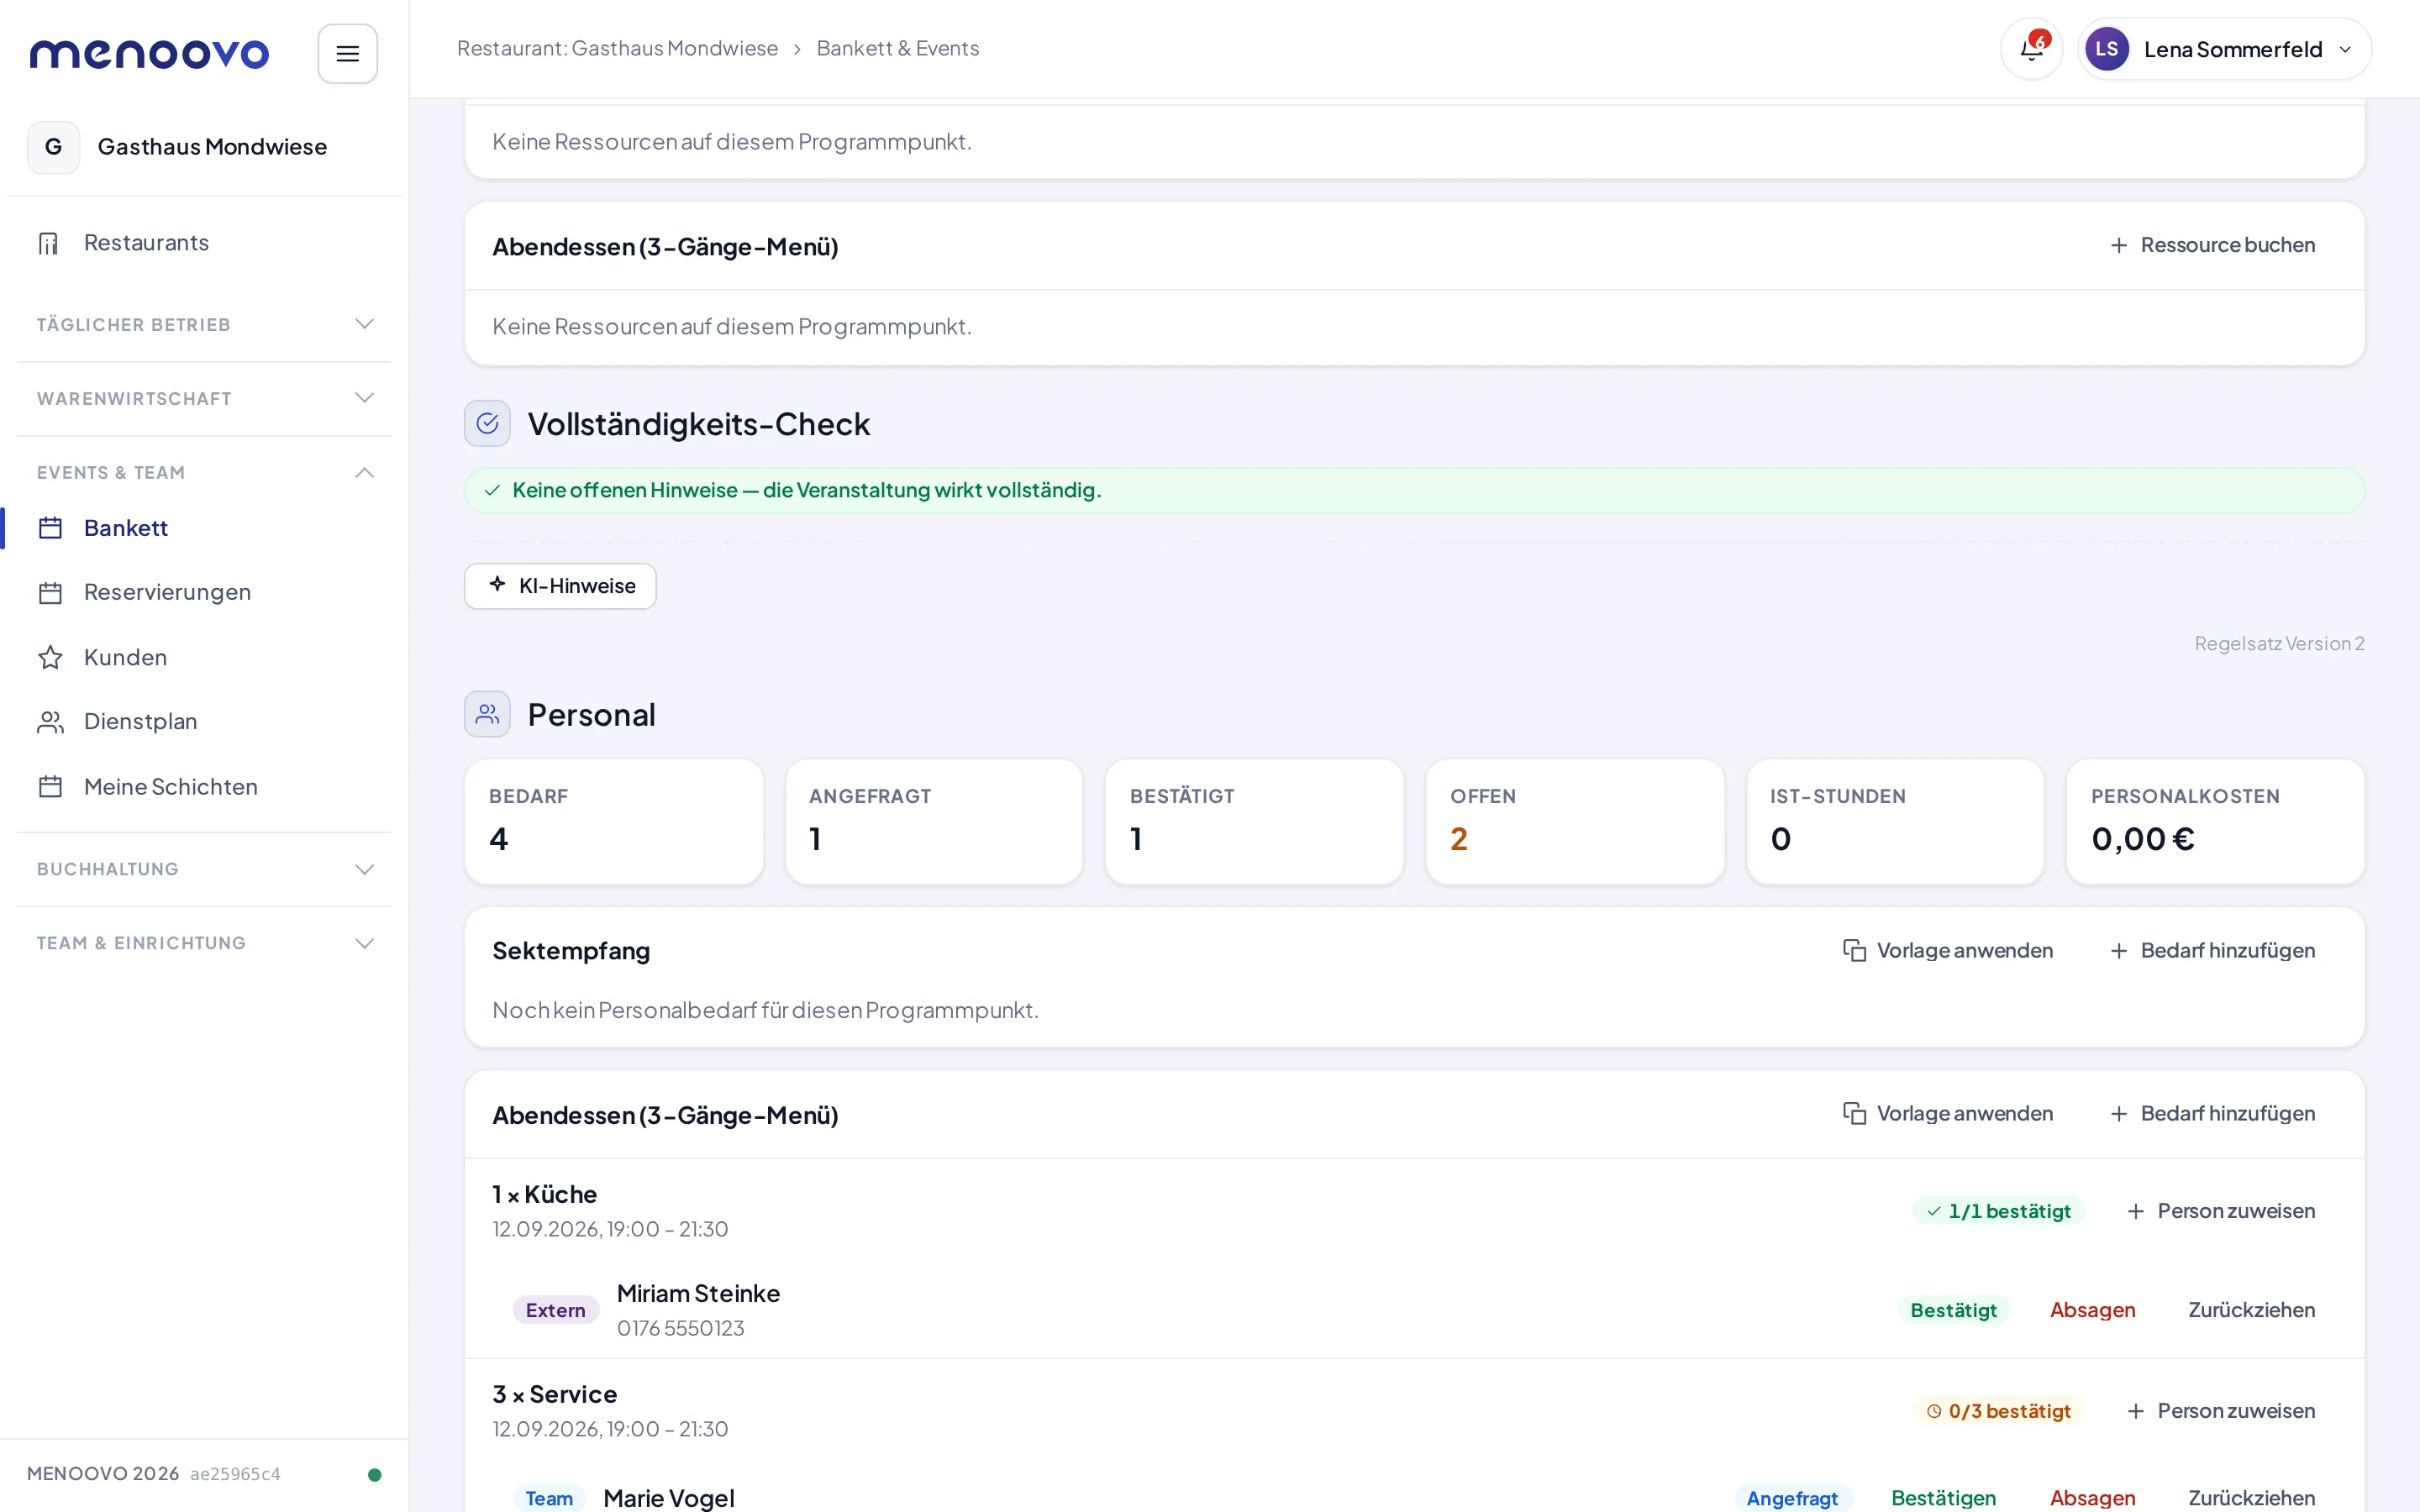
Task: Click Person zuweisen for Küche
Action: pos(2221,1211)
